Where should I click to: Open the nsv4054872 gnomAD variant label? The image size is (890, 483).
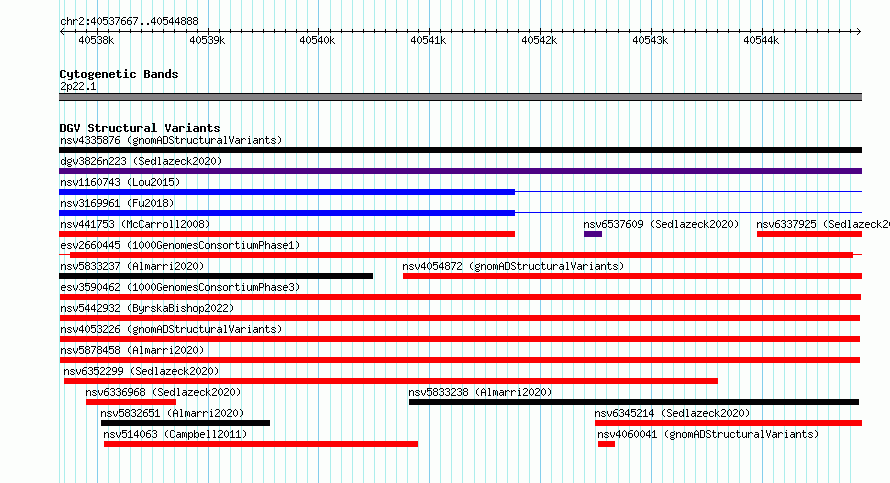[513, 266]
